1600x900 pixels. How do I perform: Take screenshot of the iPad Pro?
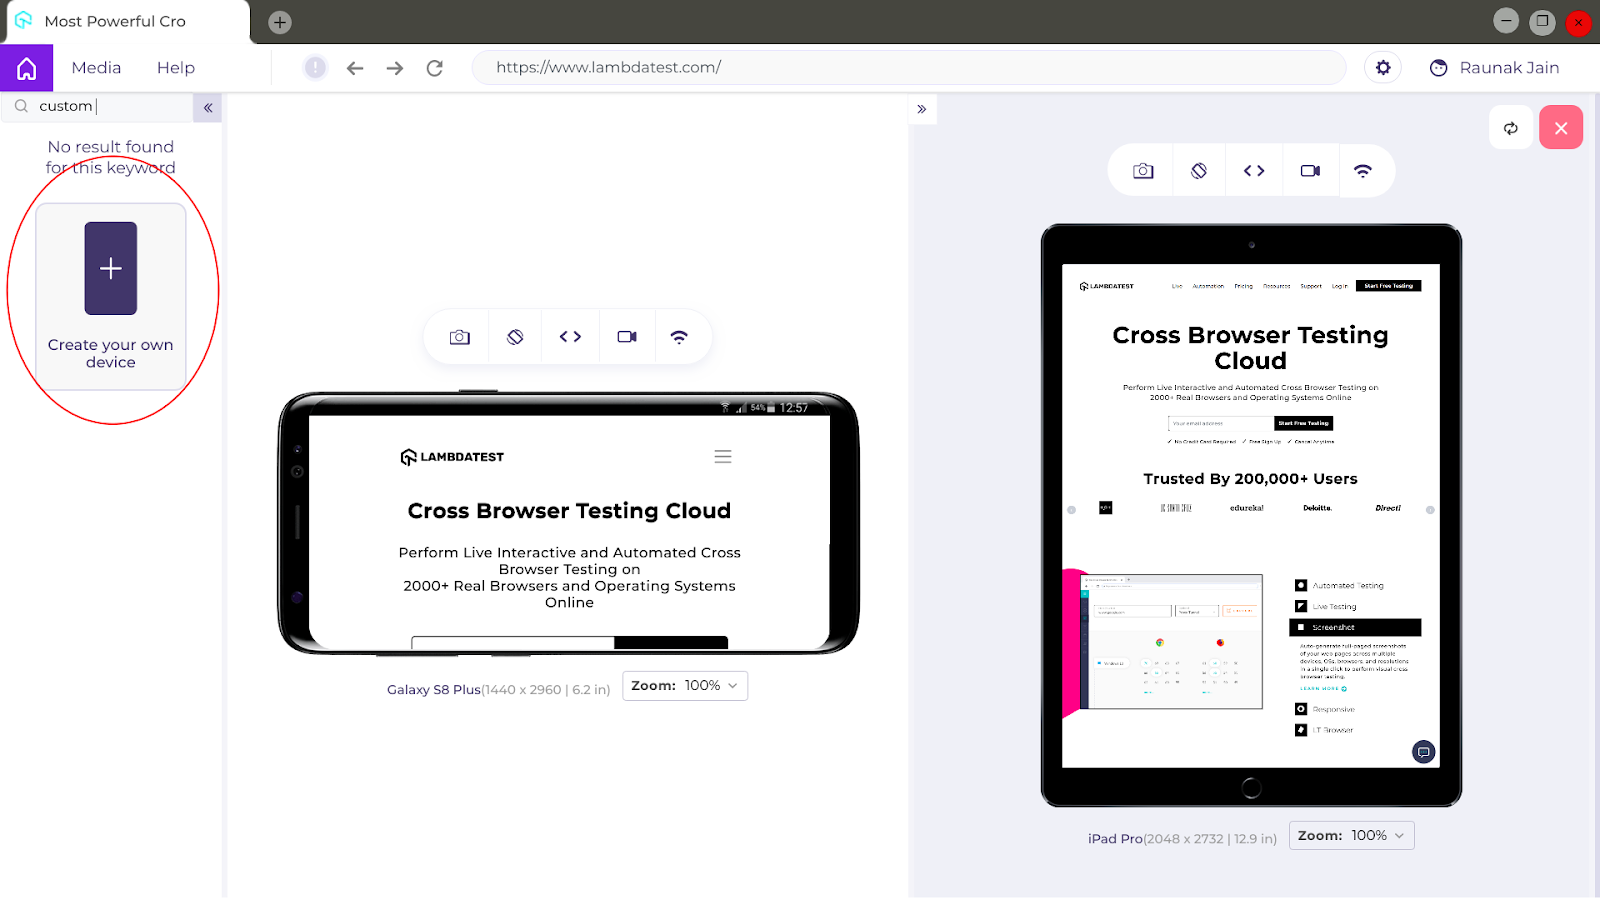(x=1143, y=171)
